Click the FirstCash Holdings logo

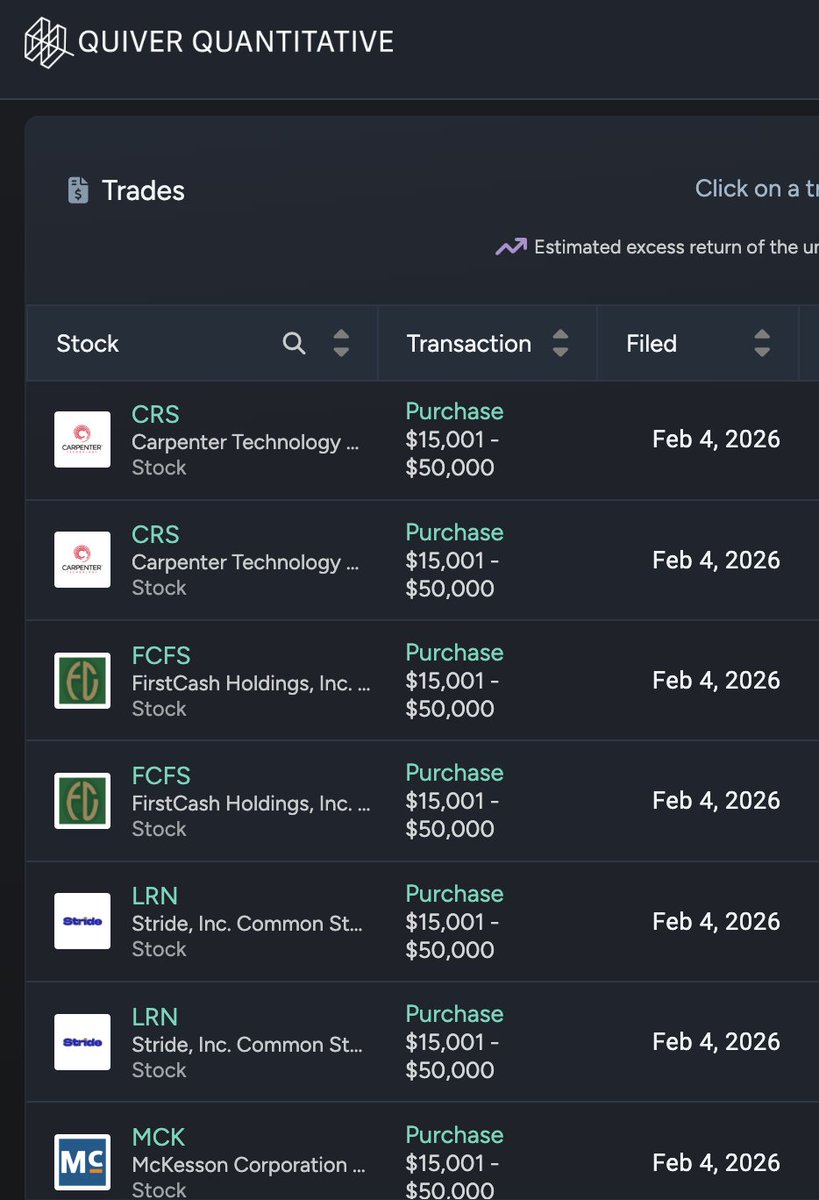click(81, 680)
